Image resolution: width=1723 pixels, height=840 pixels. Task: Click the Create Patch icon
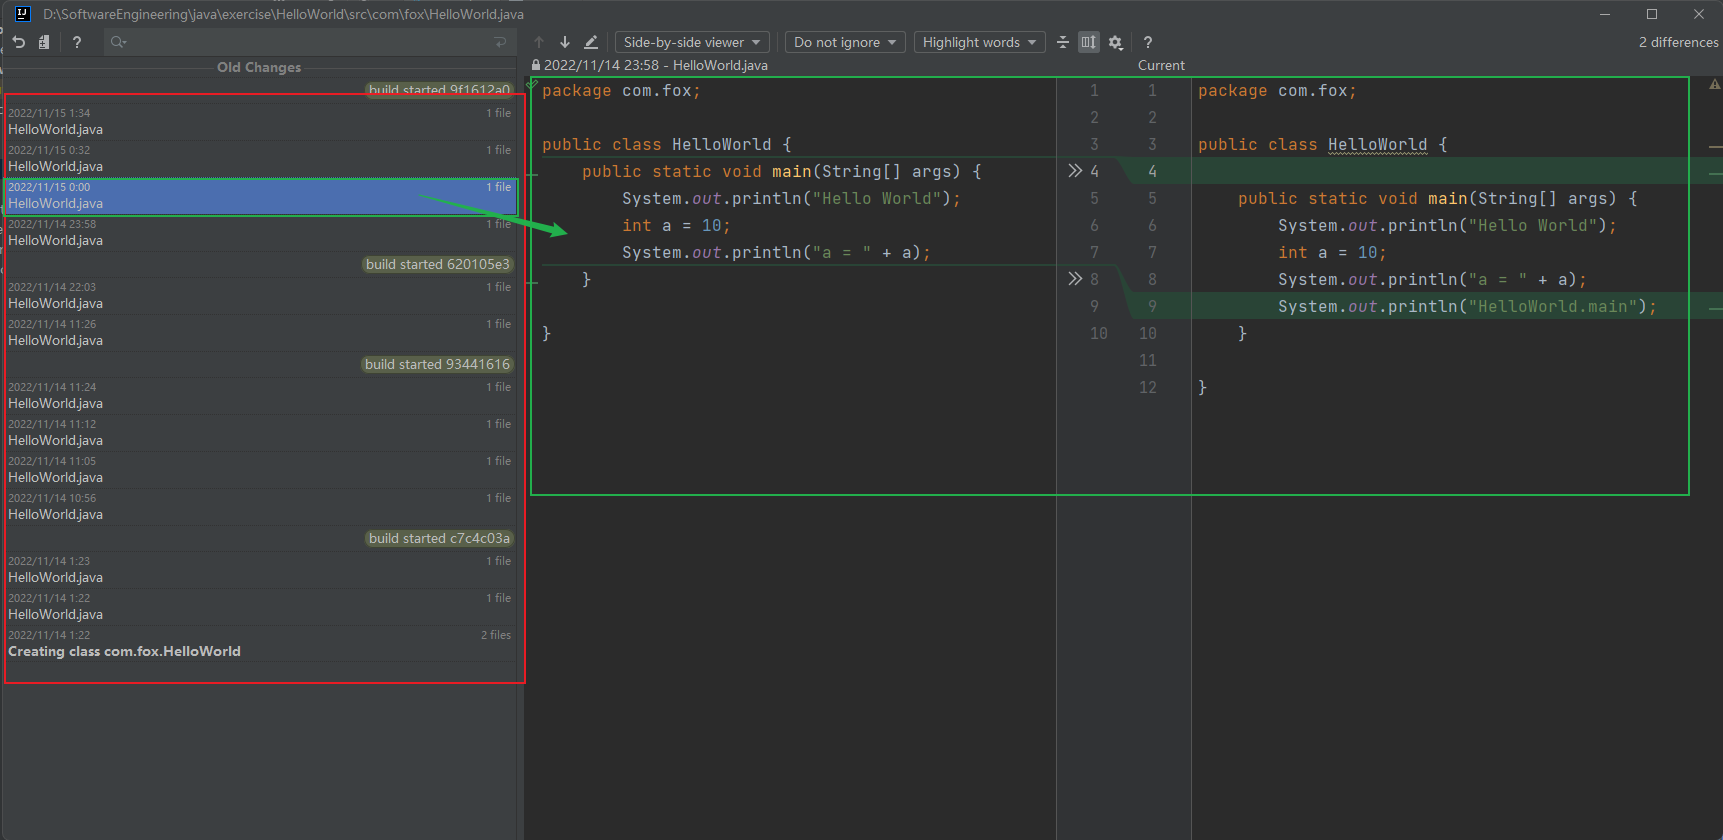pyautogui.click(x=44, y=42)
